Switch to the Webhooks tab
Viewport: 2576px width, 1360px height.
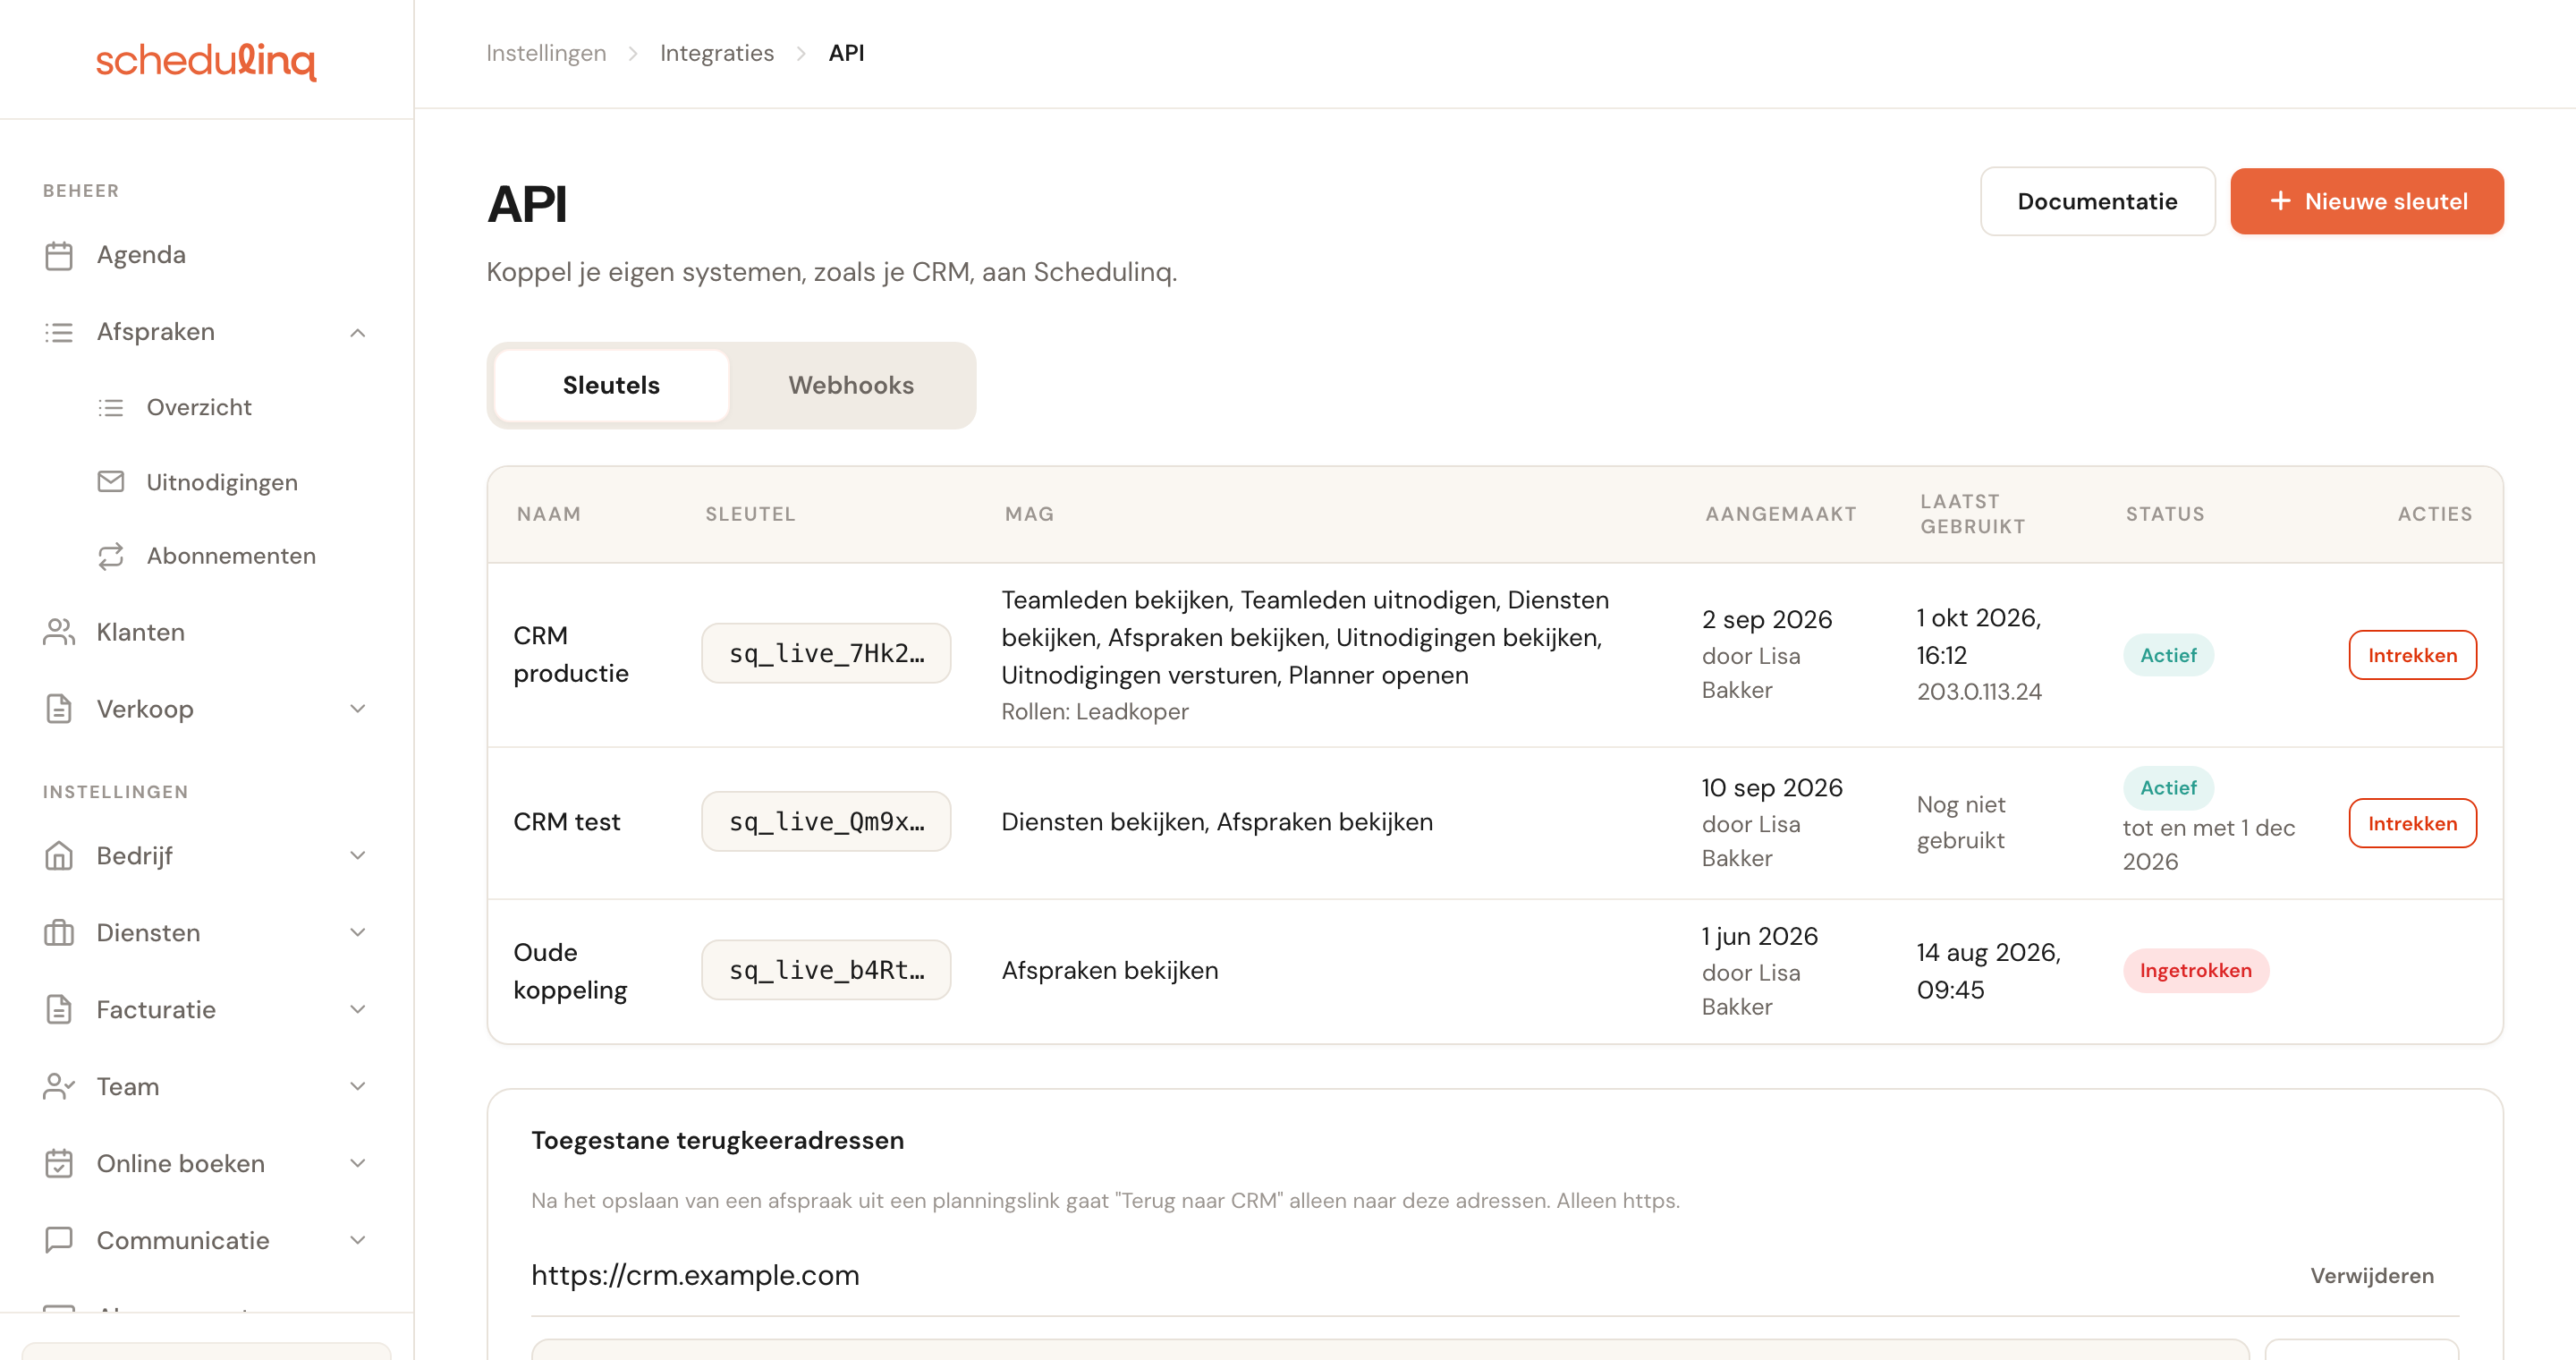pos(851,386)
